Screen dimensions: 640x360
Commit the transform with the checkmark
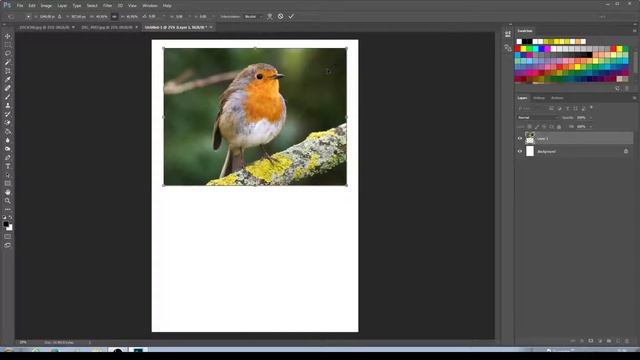[291, 16]
